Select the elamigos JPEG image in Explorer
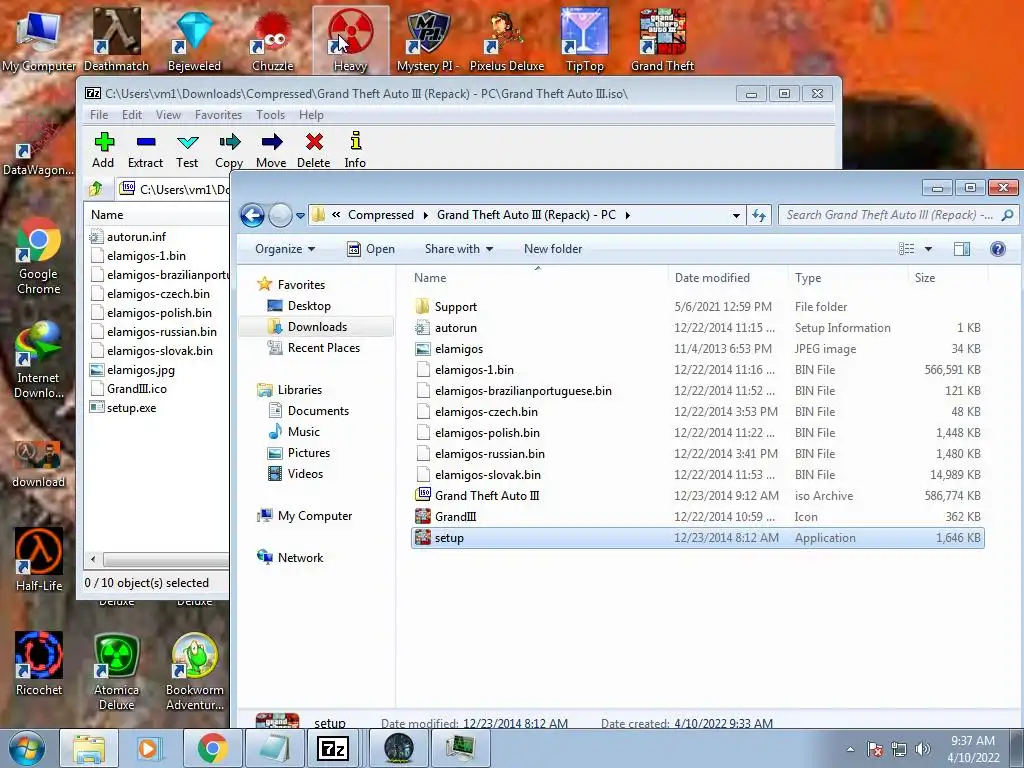This screenshot has height=768, width=1024. [x=458, y=349]
